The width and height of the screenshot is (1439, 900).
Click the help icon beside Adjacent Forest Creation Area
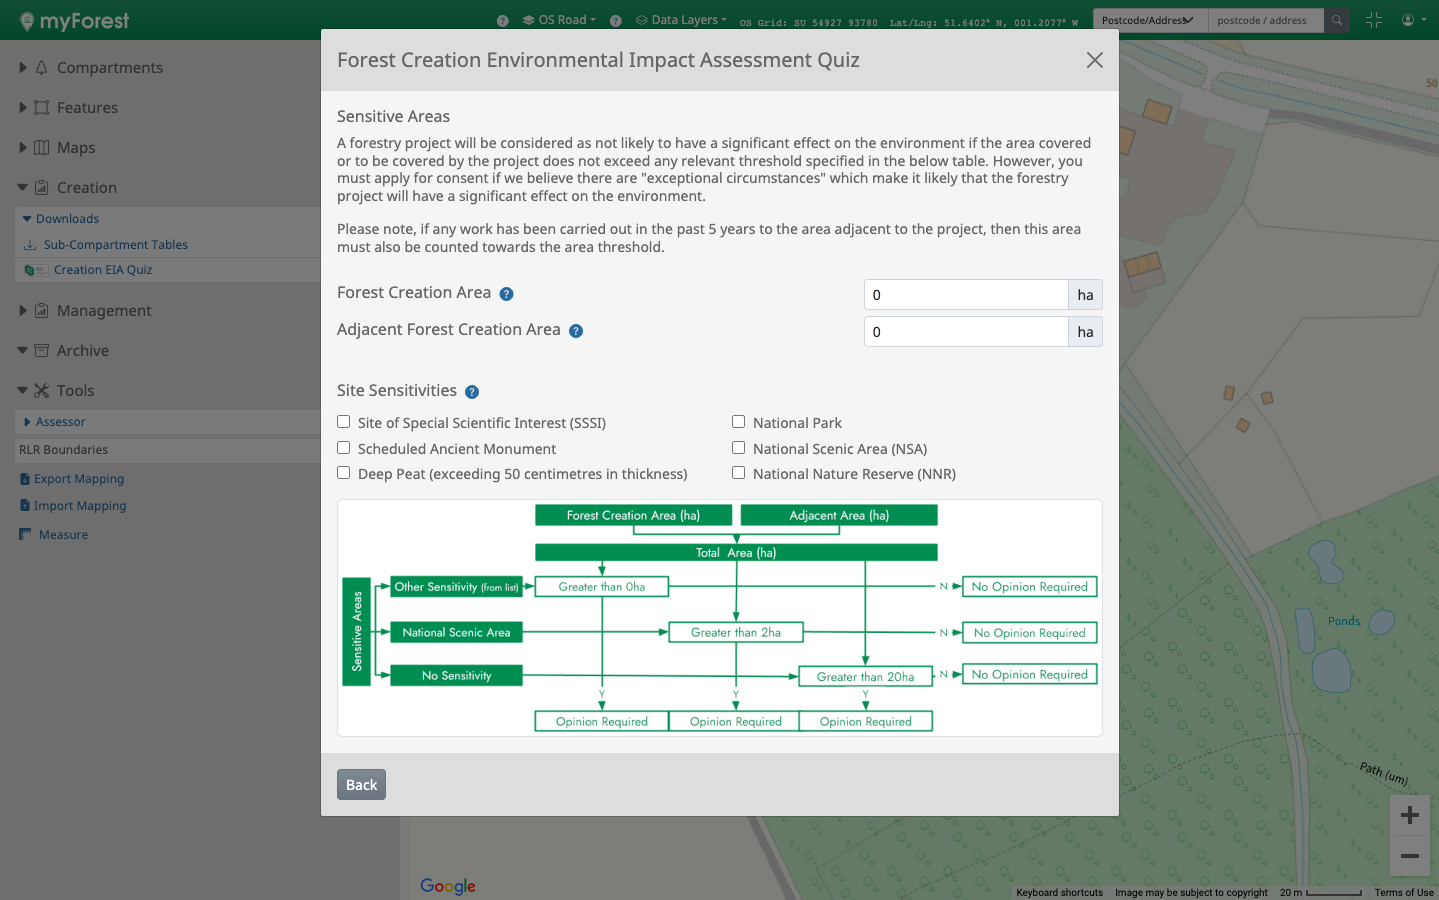[x=576, y=331]
